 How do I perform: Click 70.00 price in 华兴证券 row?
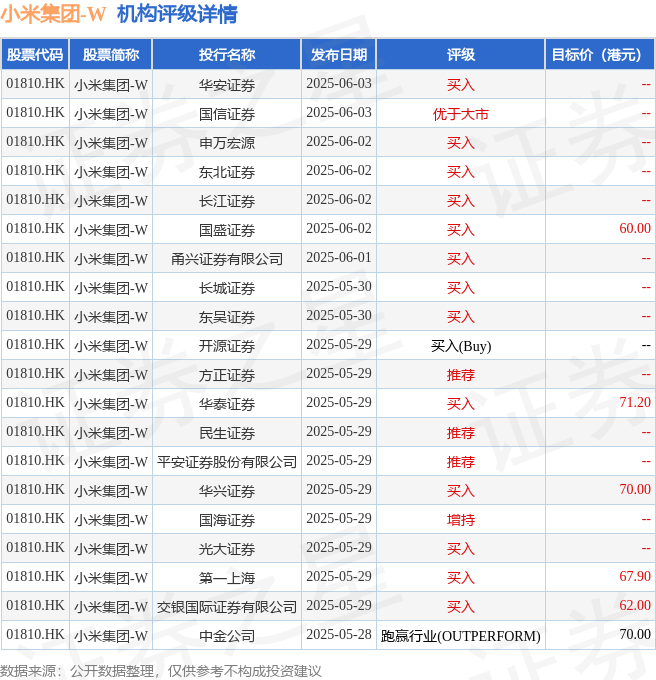pos(635,489)
